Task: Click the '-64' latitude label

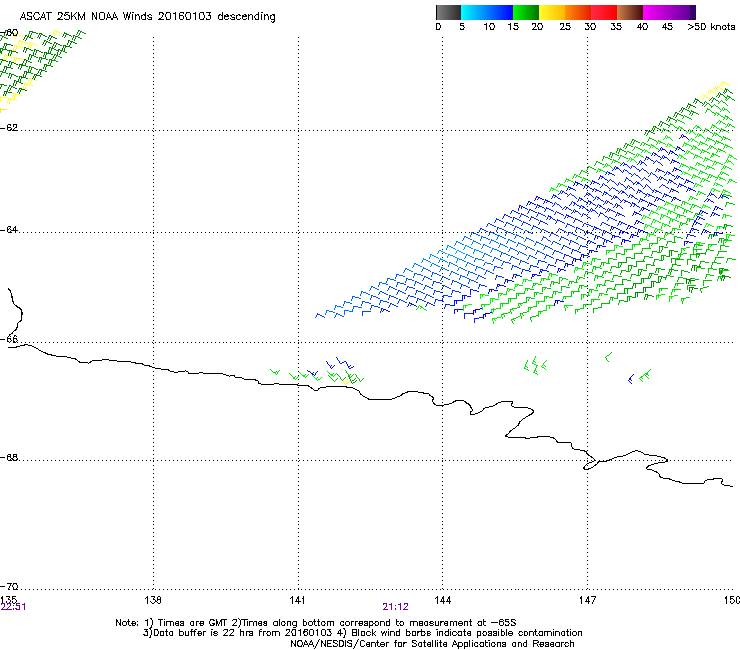Action: point(9,230)
